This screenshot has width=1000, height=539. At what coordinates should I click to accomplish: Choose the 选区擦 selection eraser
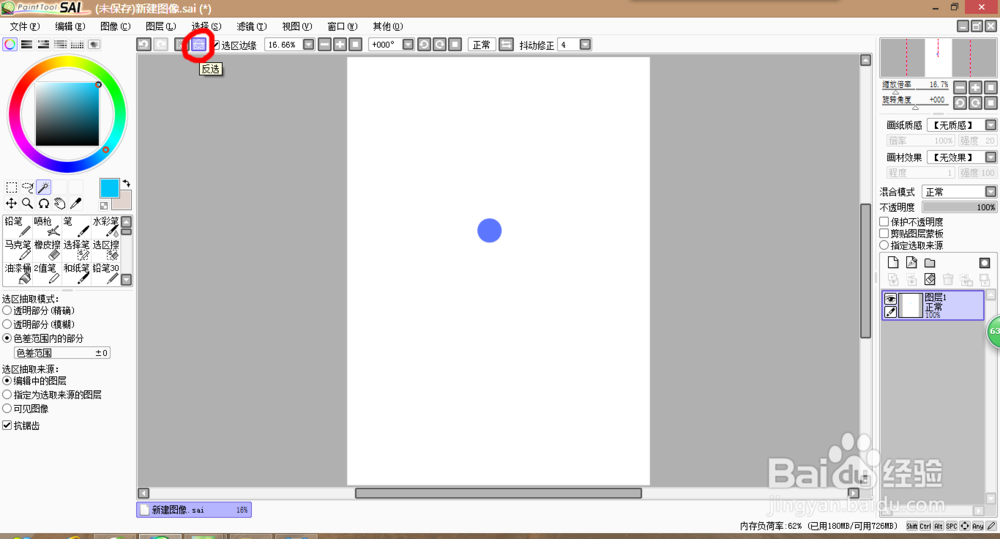coord(105,250)
